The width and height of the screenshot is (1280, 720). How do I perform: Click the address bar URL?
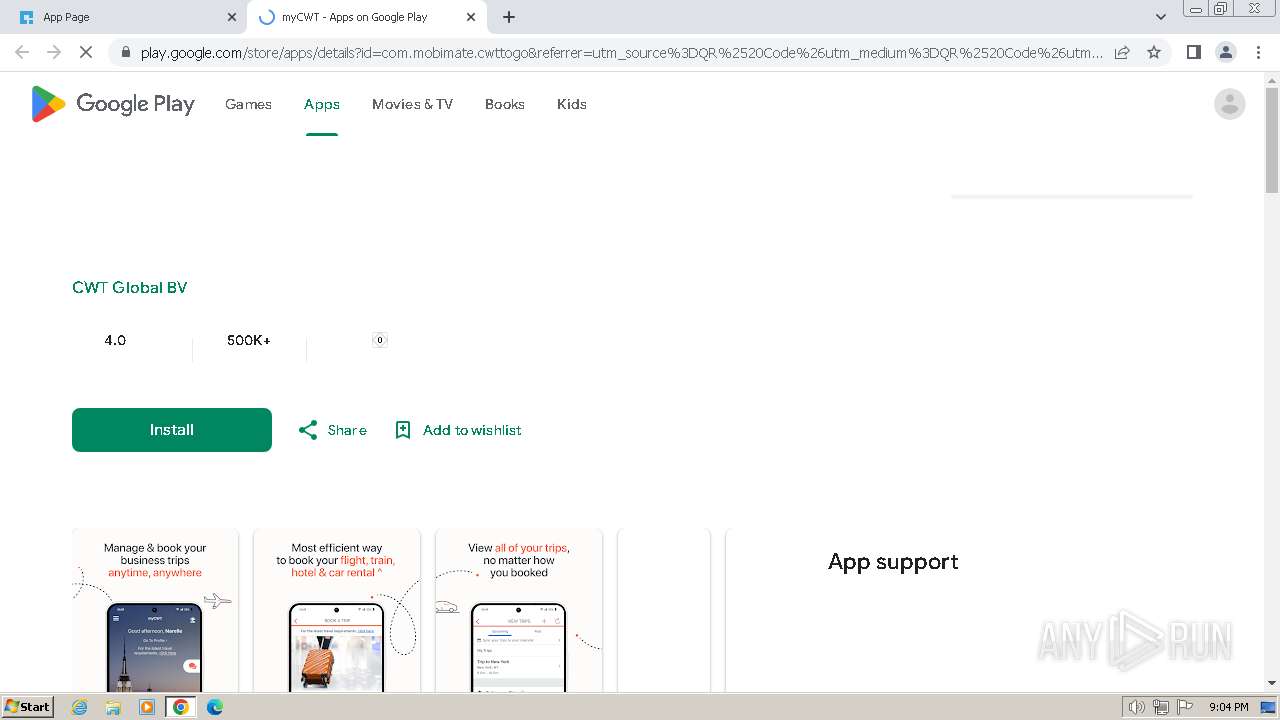pos(621,52)
